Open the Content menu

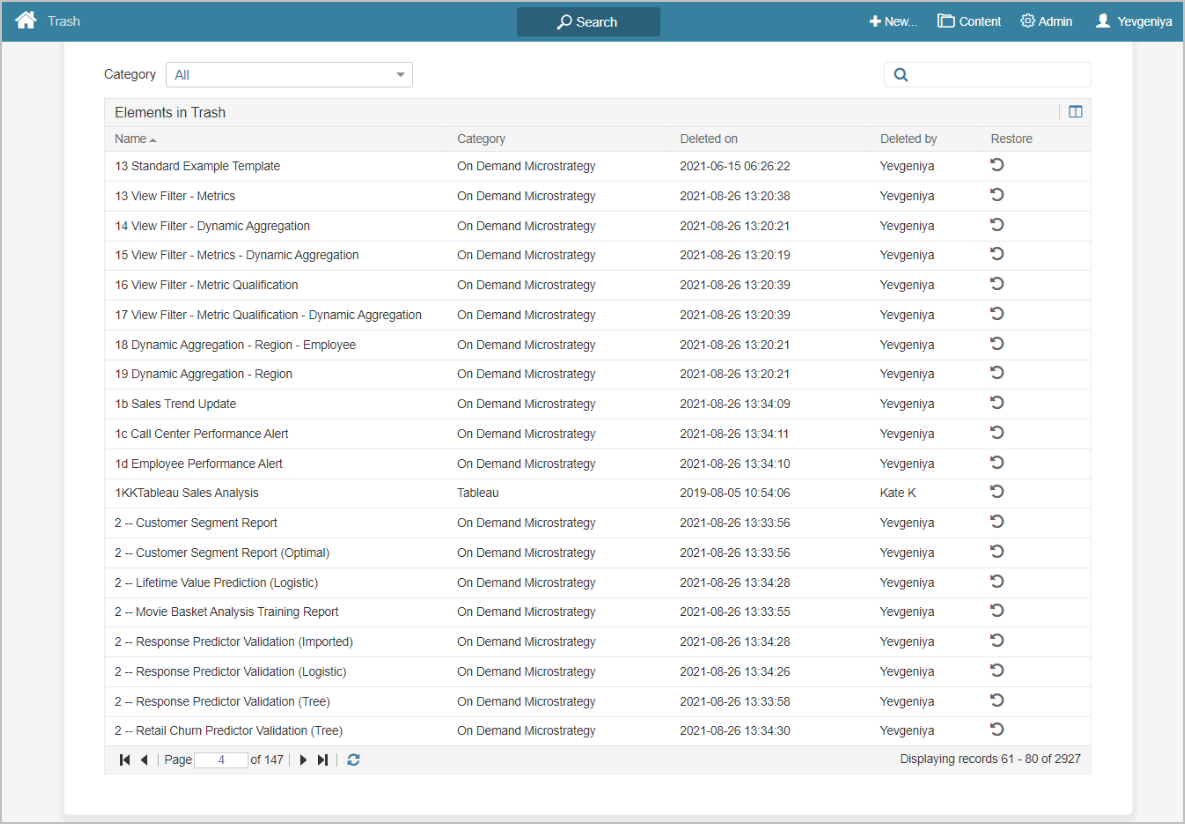(x=969, y=21)
